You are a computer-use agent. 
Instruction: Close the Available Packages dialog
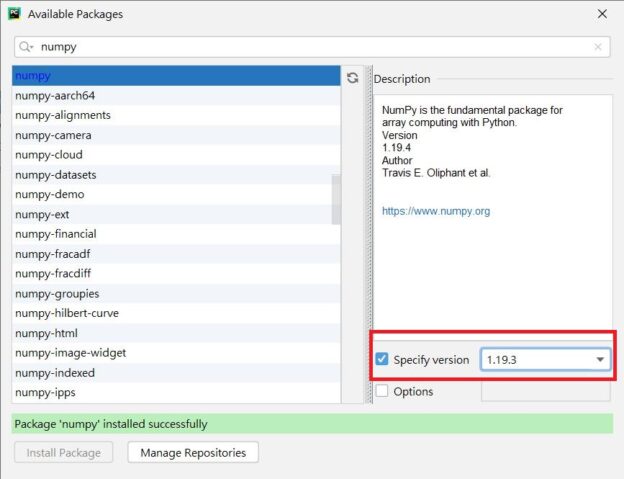point(601,14)
